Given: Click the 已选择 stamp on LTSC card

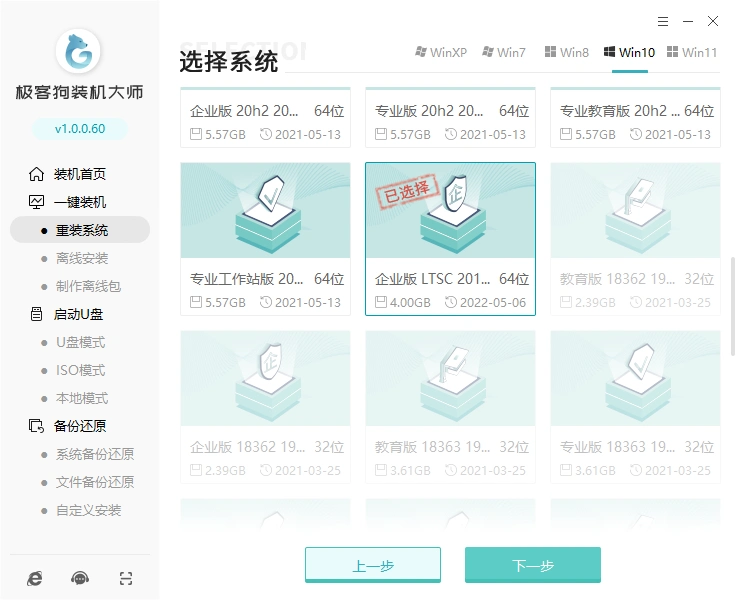Looking at the screenshot, I should click(x=406, y=192).
